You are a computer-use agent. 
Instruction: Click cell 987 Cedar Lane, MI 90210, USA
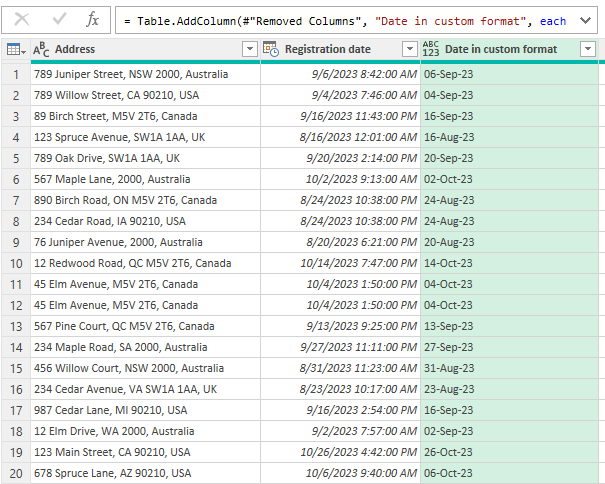[x=145, y=410]
